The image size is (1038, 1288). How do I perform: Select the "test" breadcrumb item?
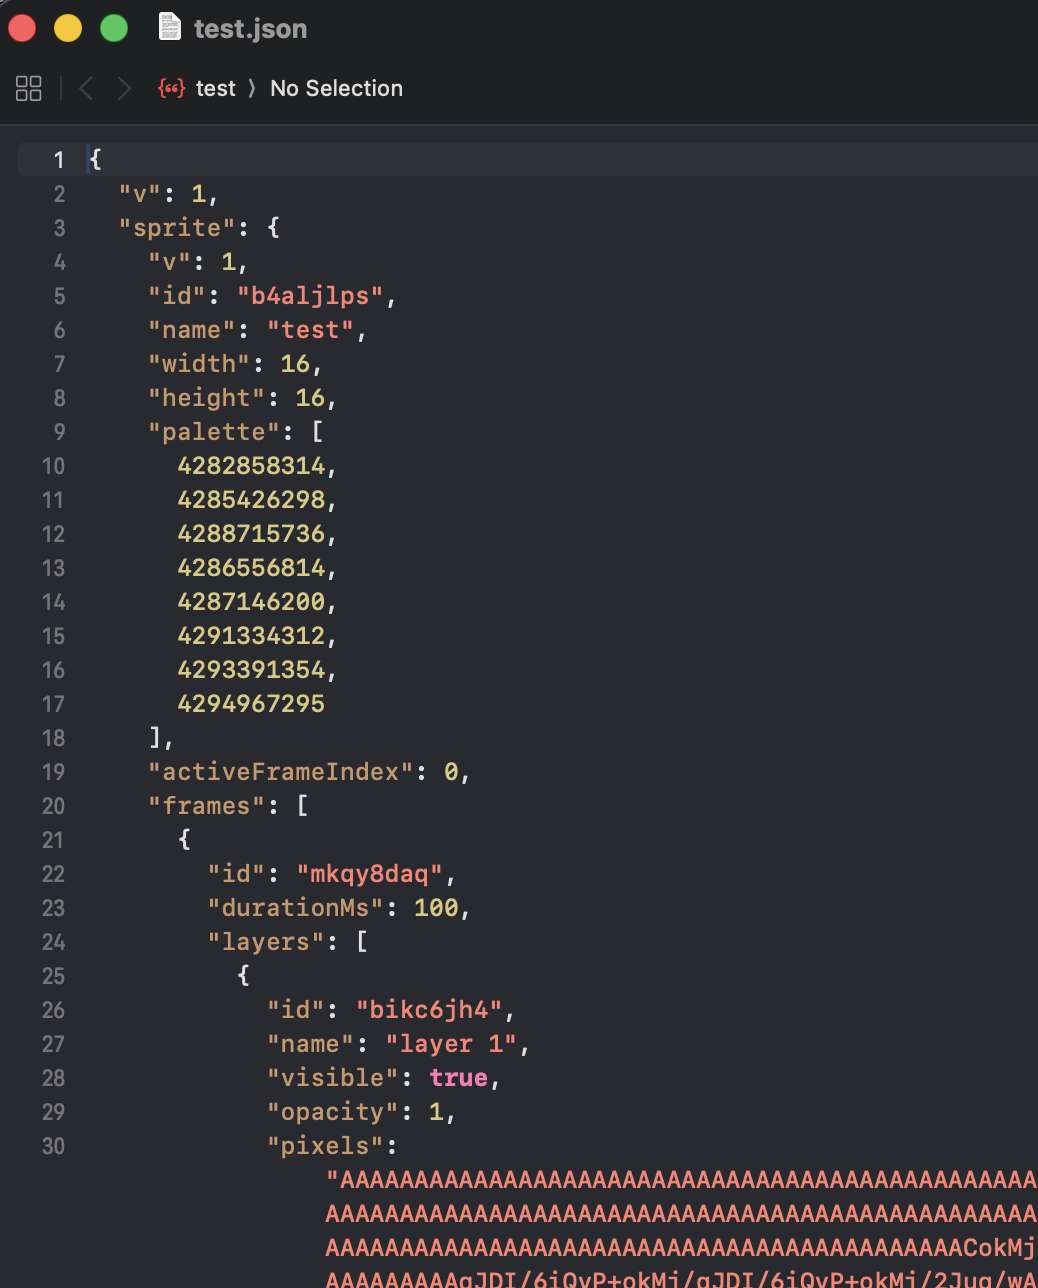click(216, 88)
